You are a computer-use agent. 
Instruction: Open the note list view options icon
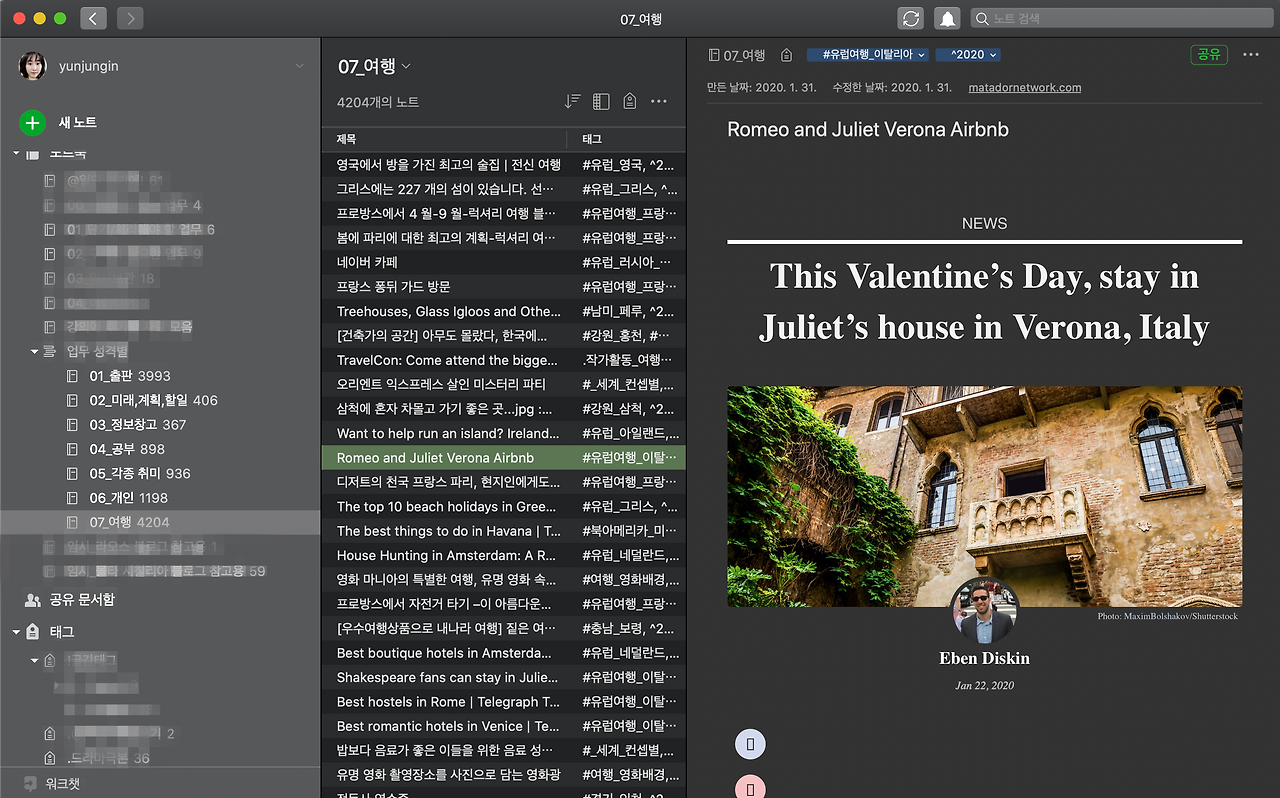coord(601,101)
